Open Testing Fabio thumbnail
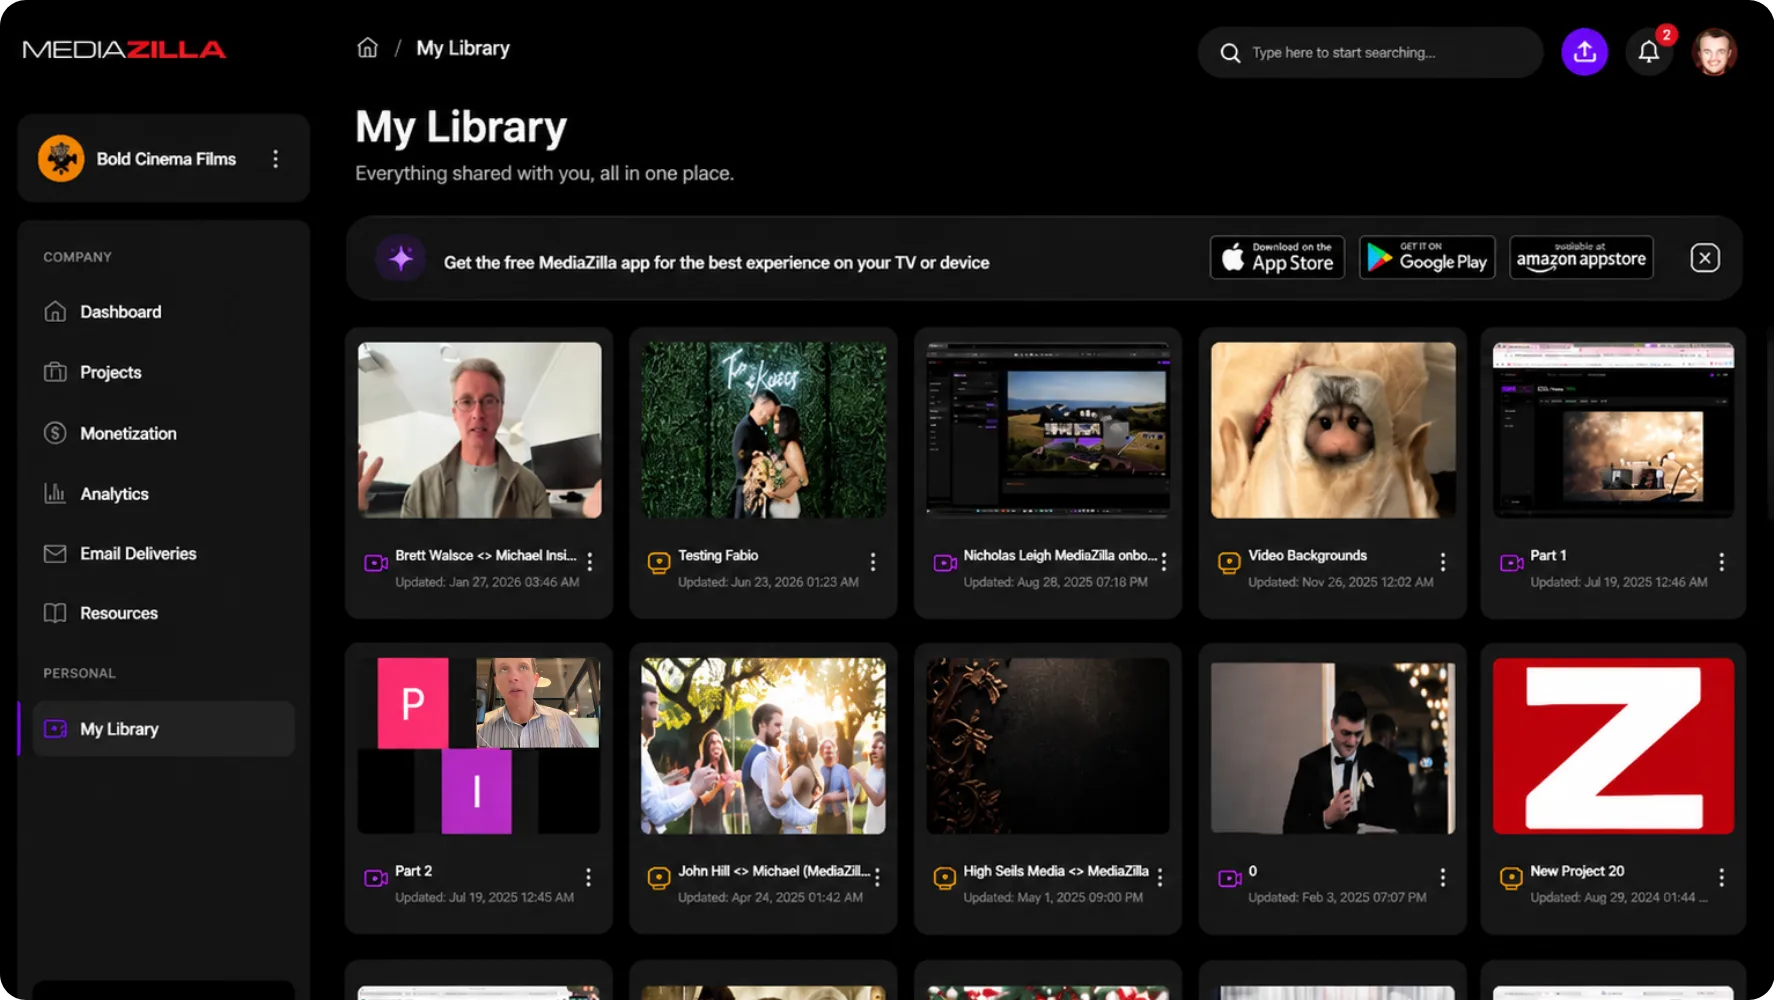This screenshot has width=1780, height=1000. pos(763,431)
